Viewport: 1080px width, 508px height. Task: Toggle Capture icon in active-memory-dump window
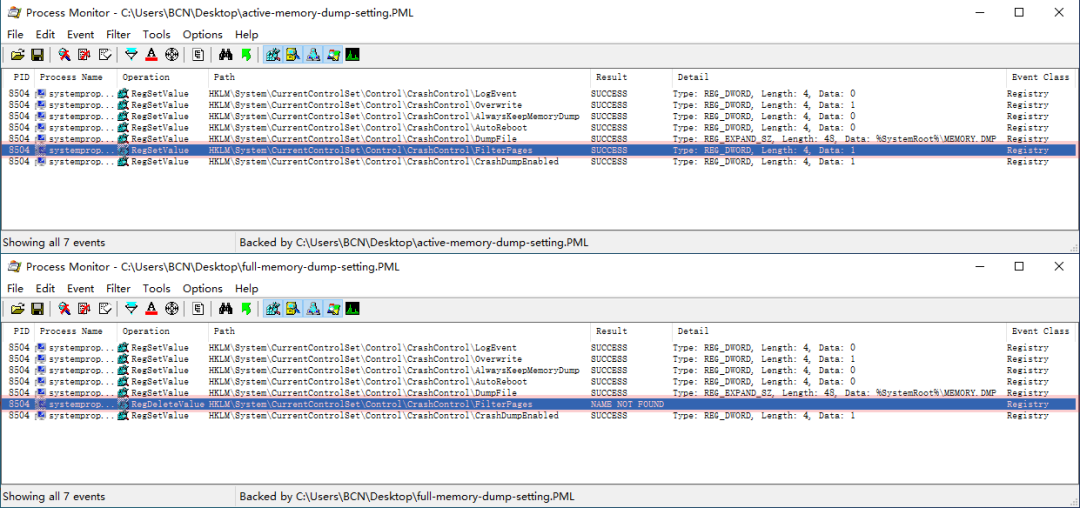click(x=64, y=55)
